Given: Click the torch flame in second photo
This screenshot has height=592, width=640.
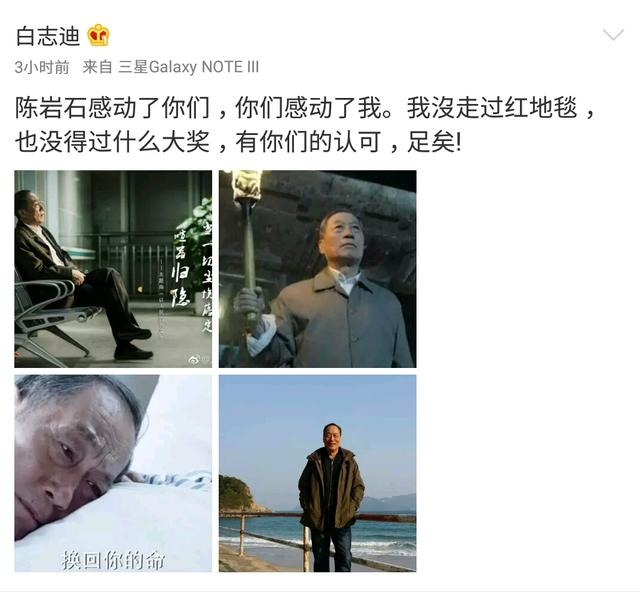Looking at the screenshot, I should coord(246,185).
